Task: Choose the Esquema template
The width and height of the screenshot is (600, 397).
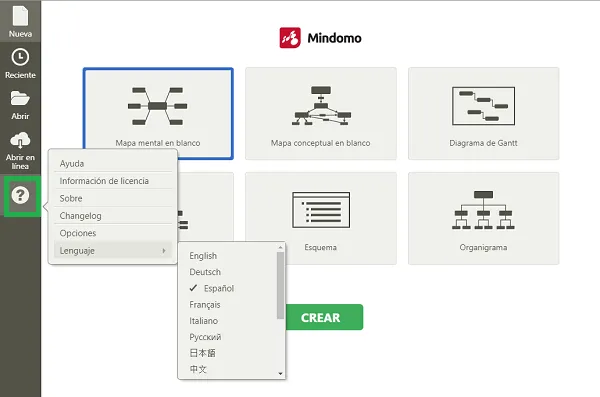Action: tap(321, 218)
